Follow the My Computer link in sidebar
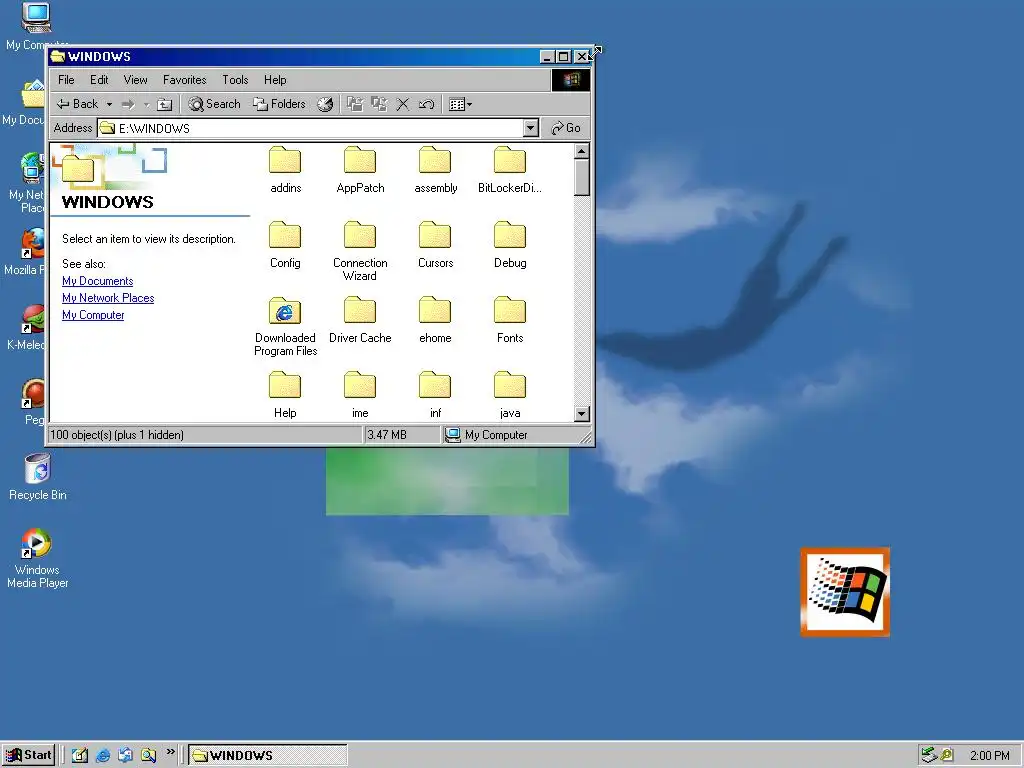1024x768 pixels. click(93, 315)
